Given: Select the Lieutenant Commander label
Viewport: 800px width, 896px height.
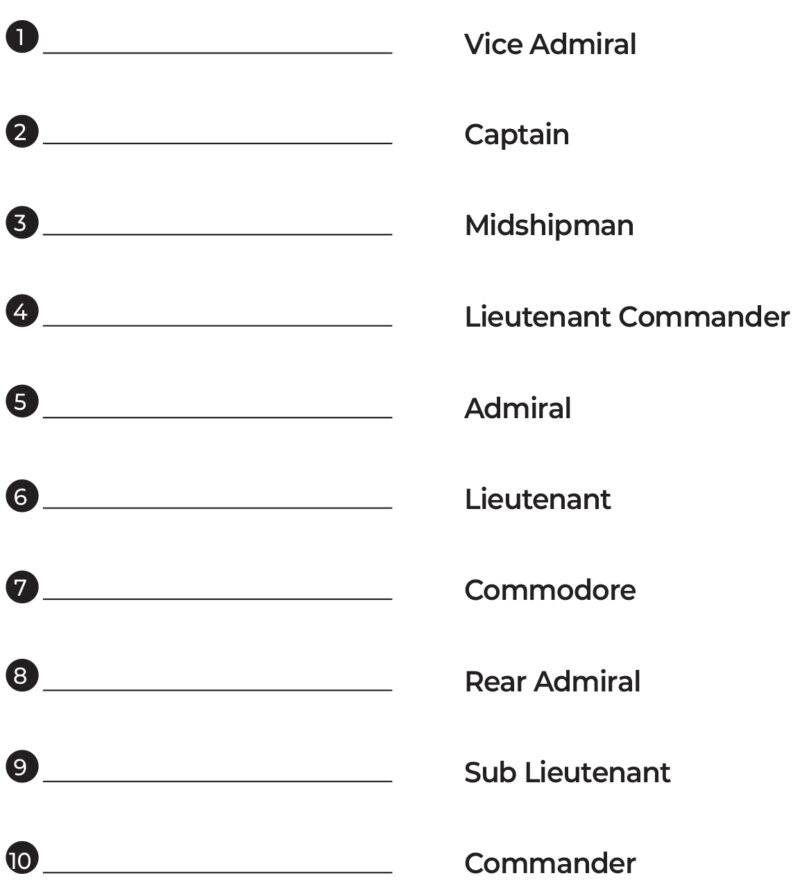Looking at the screenshot, I should click(x=627, y=317).
